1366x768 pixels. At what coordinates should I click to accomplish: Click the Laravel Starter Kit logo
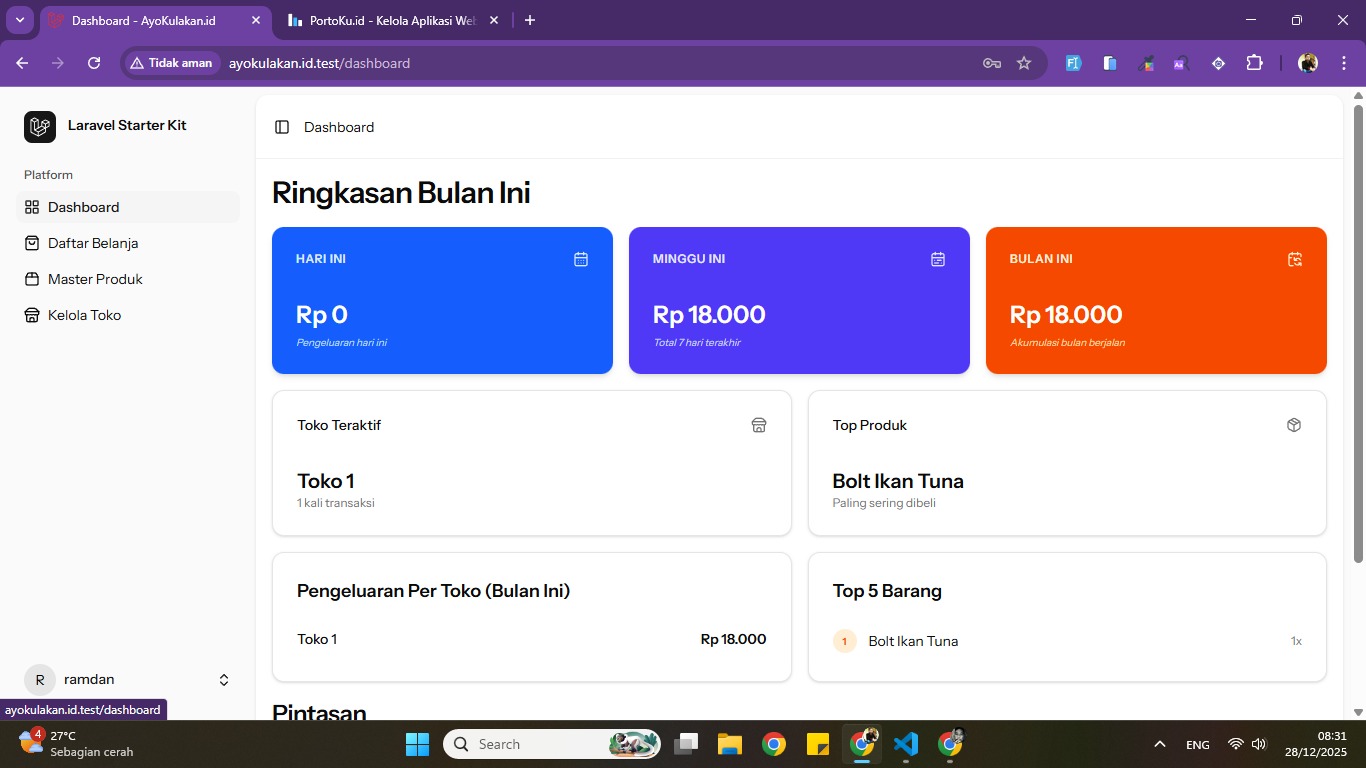(x=40, y=126)
